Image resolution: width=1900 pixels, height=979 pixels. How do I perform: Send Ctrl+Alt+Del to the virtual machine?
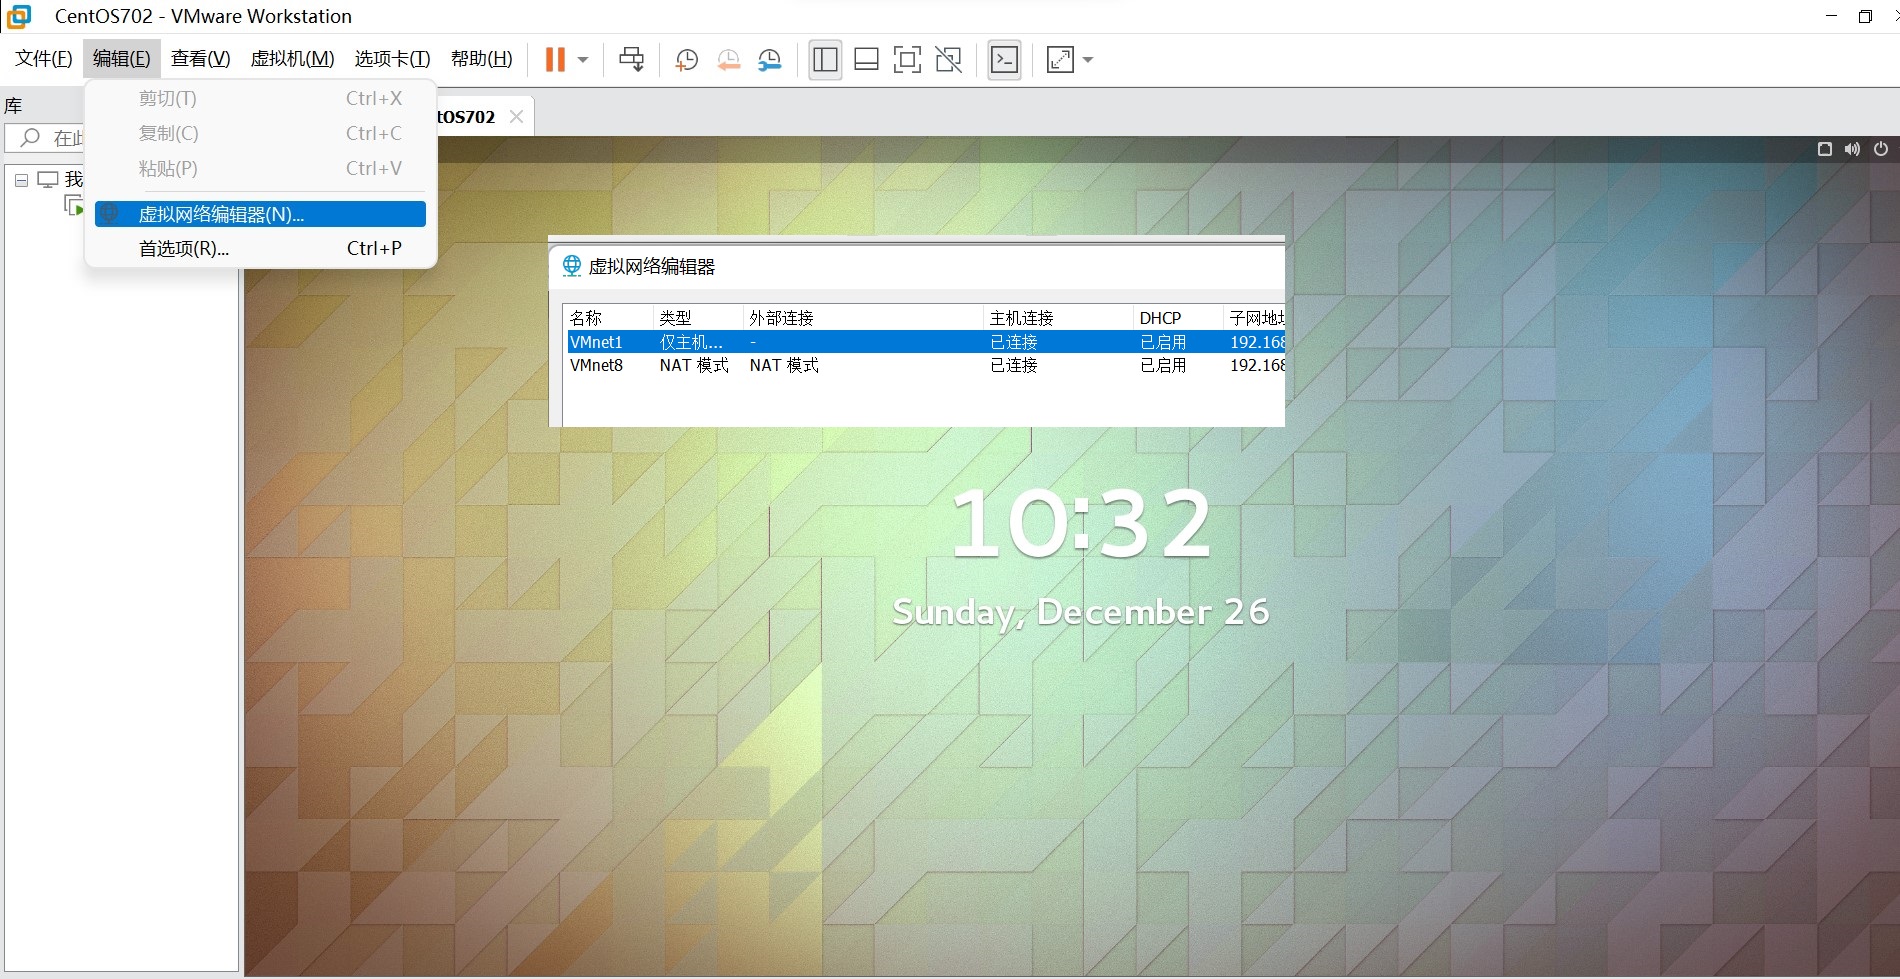point(631,60)
